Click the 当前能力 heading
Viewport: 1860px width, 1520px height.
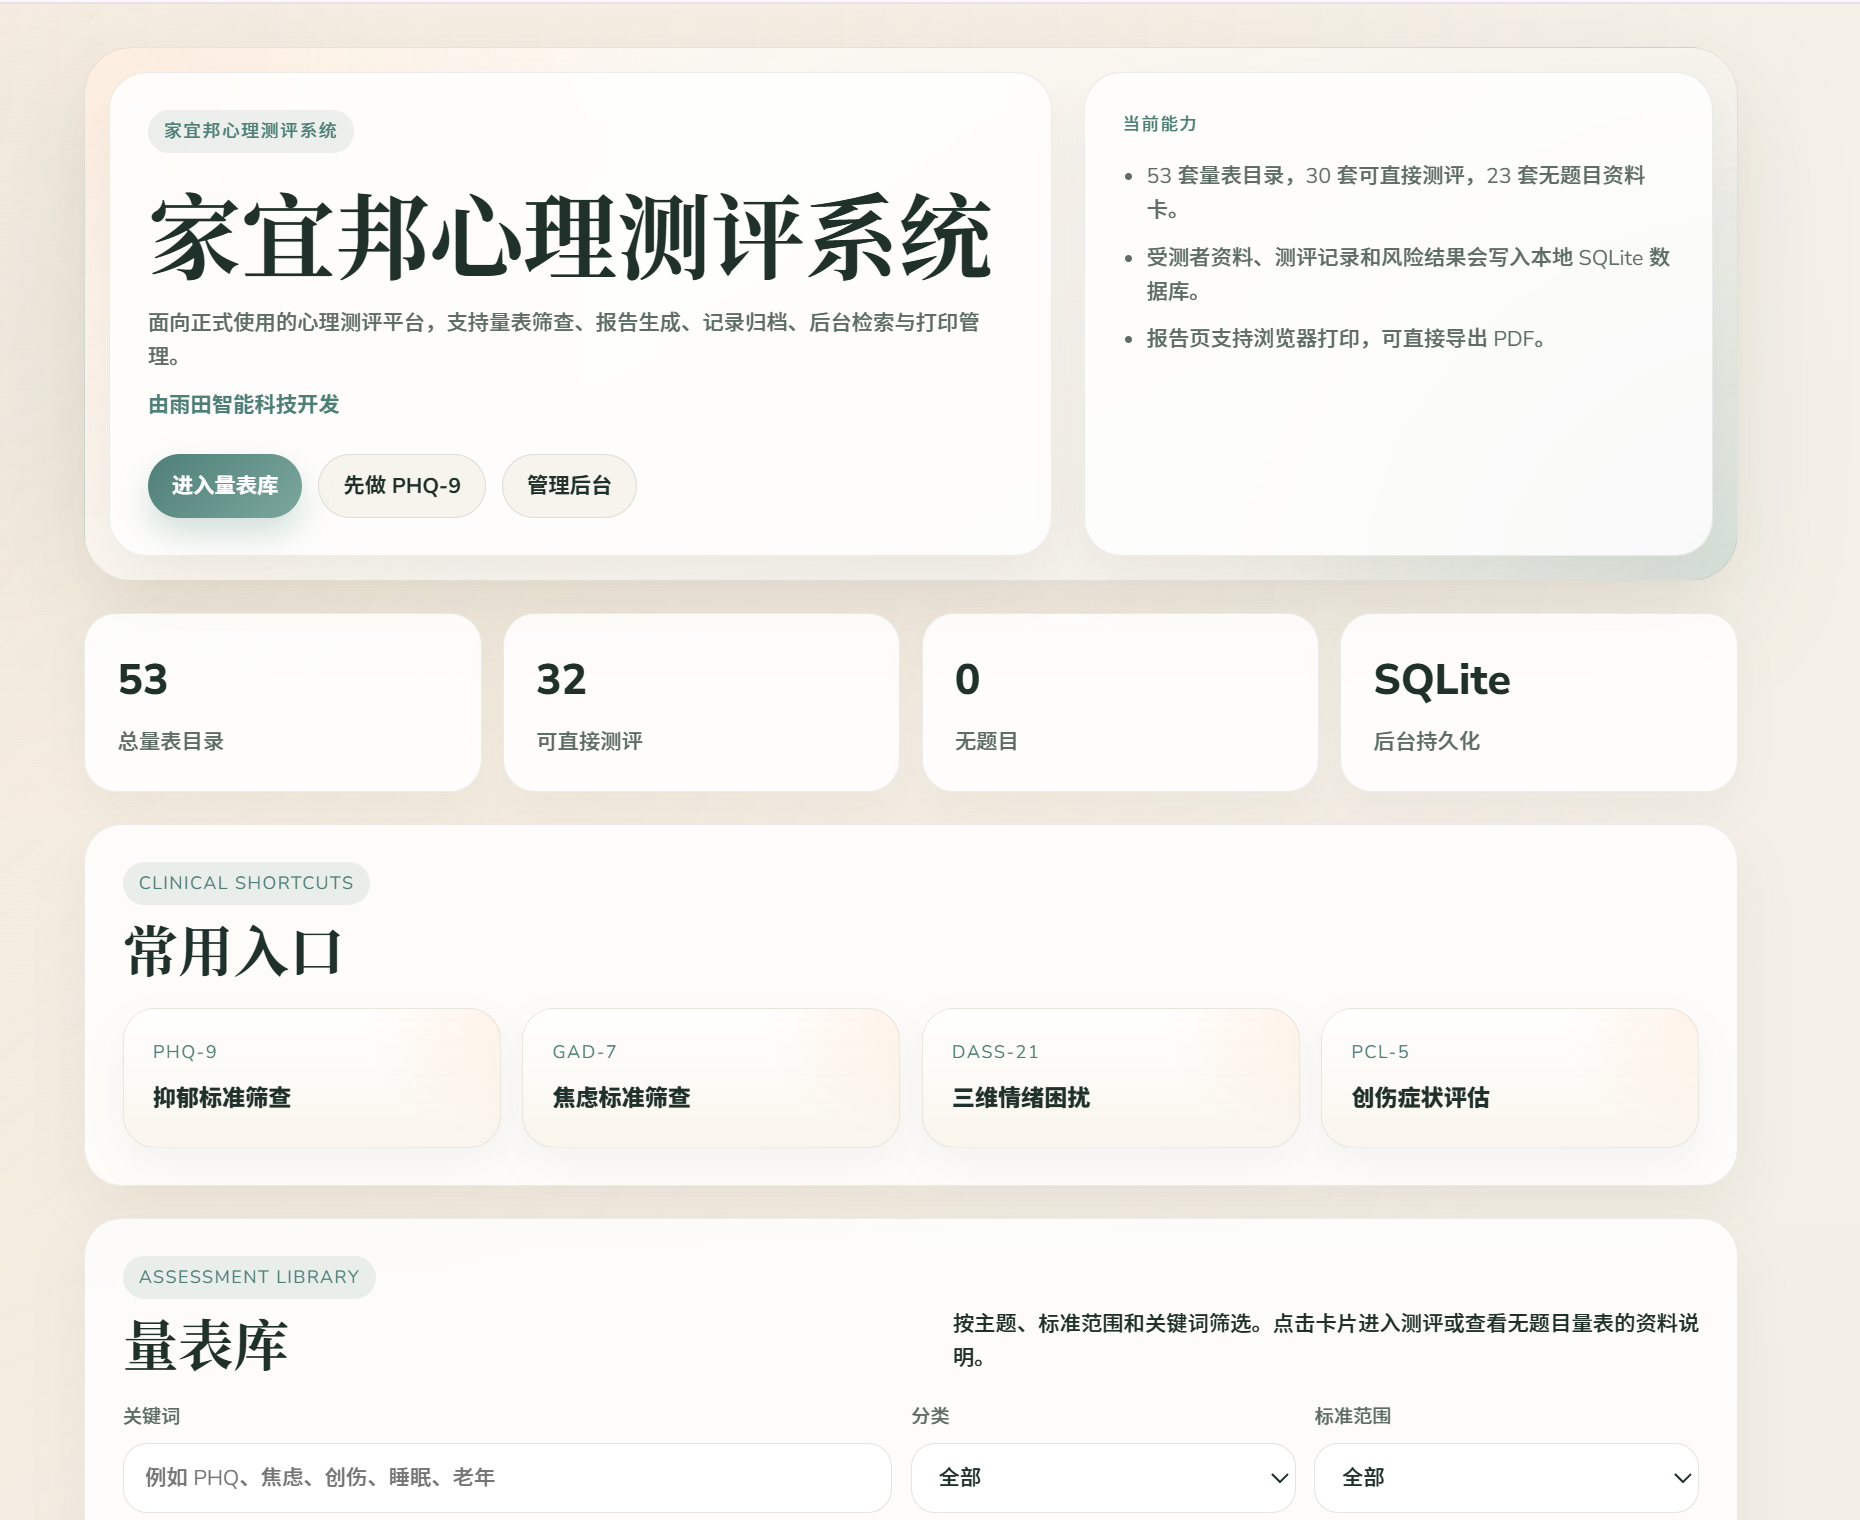(x=1159, y=124)
